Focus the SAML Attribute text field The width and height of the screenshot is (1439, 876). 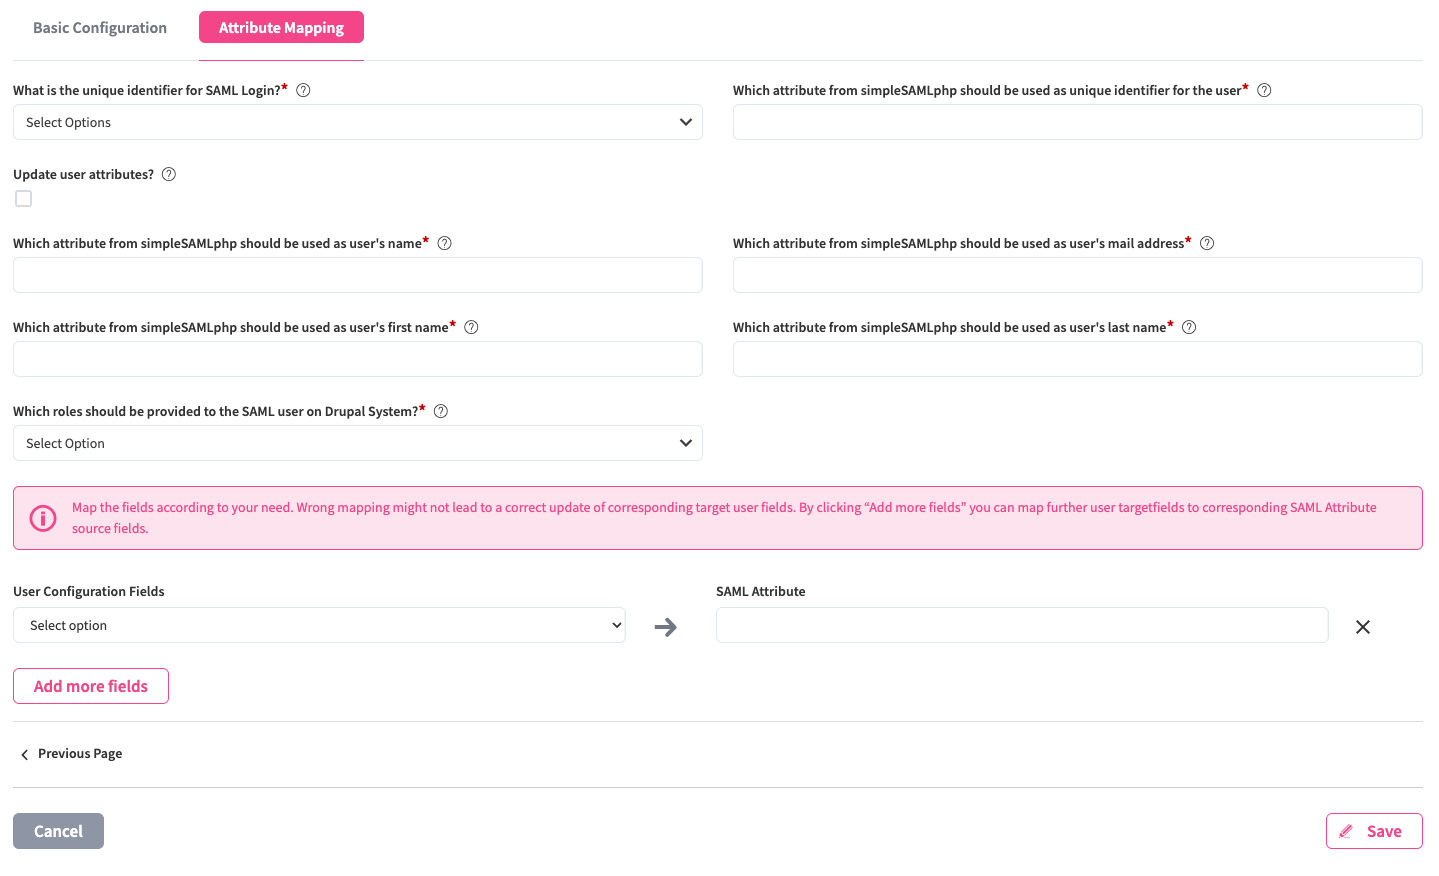1021,625
